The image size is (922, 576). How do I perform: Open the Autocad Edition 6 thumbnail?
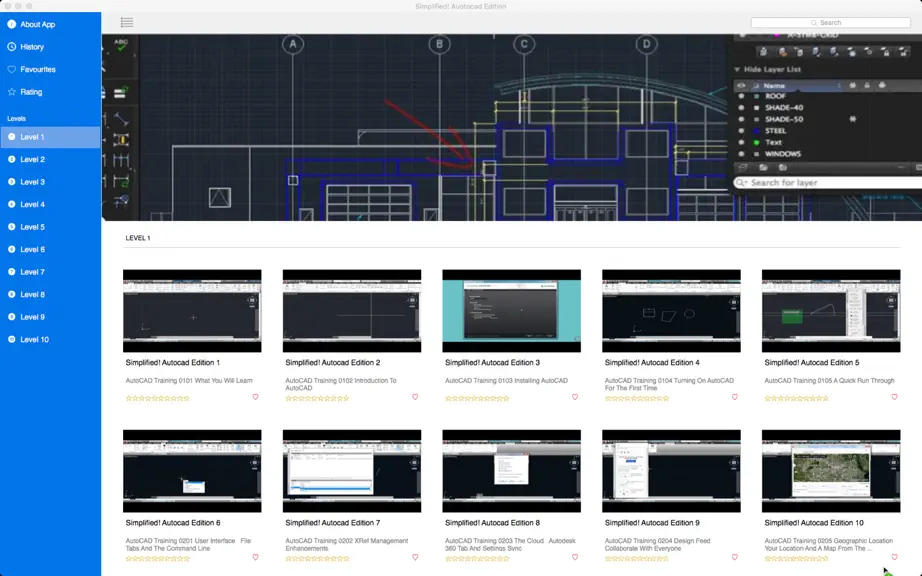(x=192, y=471)
